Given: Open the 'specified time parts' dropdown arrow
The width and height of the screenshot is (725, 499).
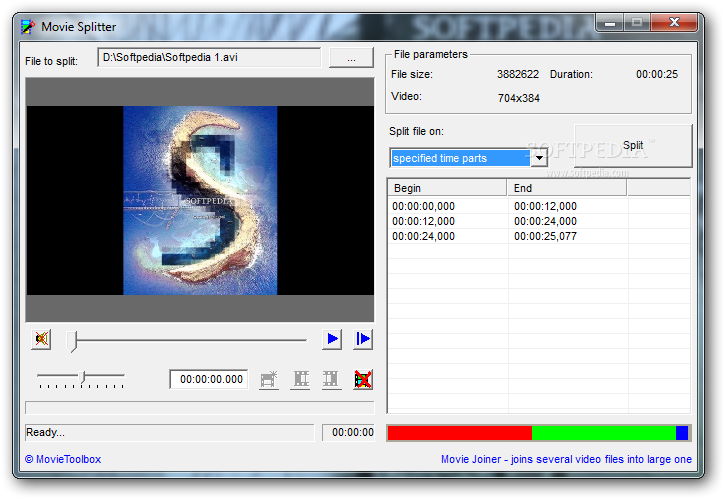Looking at the screenshot, I should point(539,158).
